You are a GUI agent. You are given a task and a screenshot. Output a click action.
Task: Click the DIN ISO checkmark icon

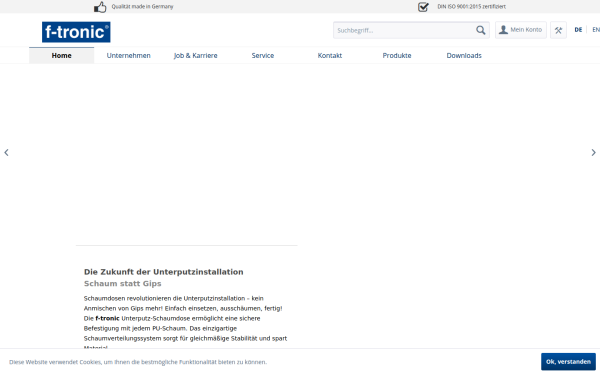[423, 7]
